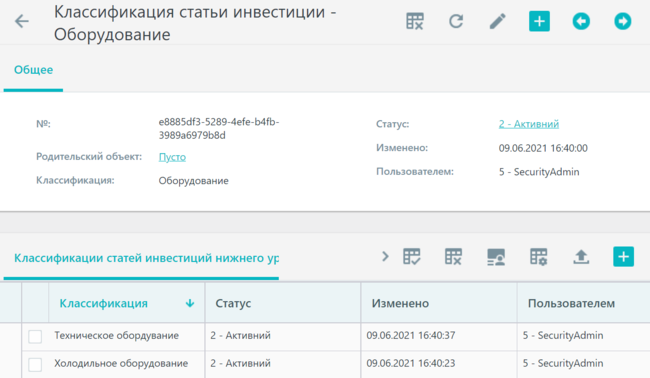This screenshot has height=378, width=650.
Task: Tick checkbox for Техническое оборудвание row
Action: tap(35, 336)
